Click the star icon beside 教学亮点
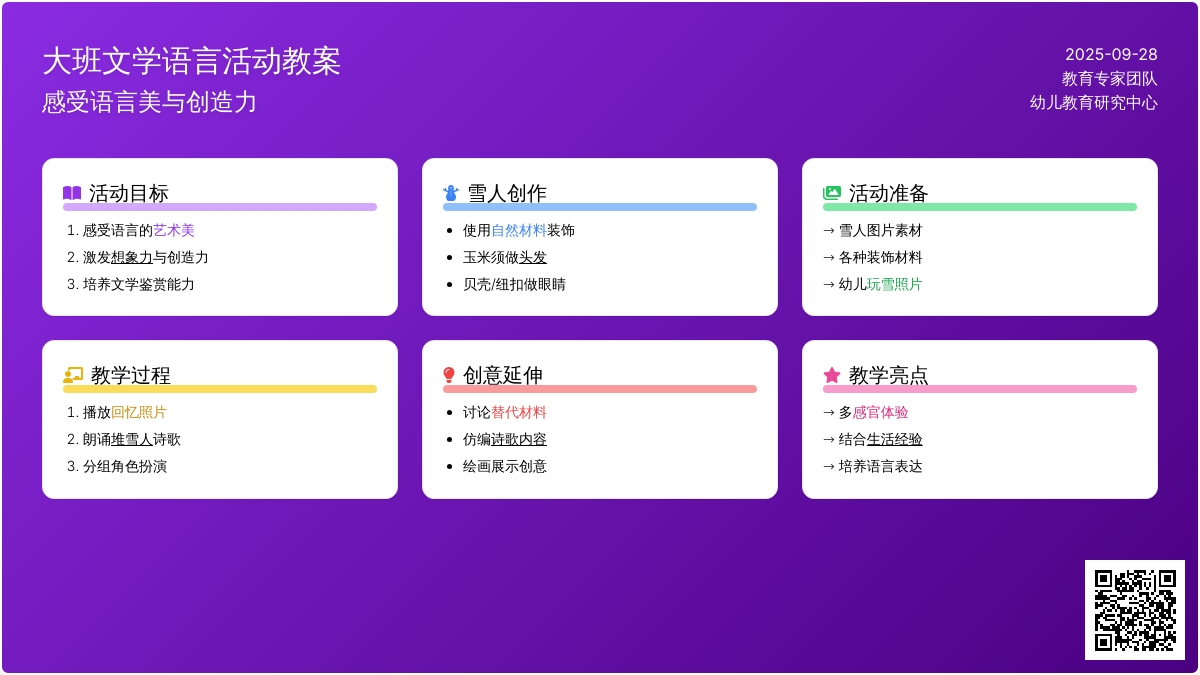This screenshot has height=675, width=1200. point(832,375)
